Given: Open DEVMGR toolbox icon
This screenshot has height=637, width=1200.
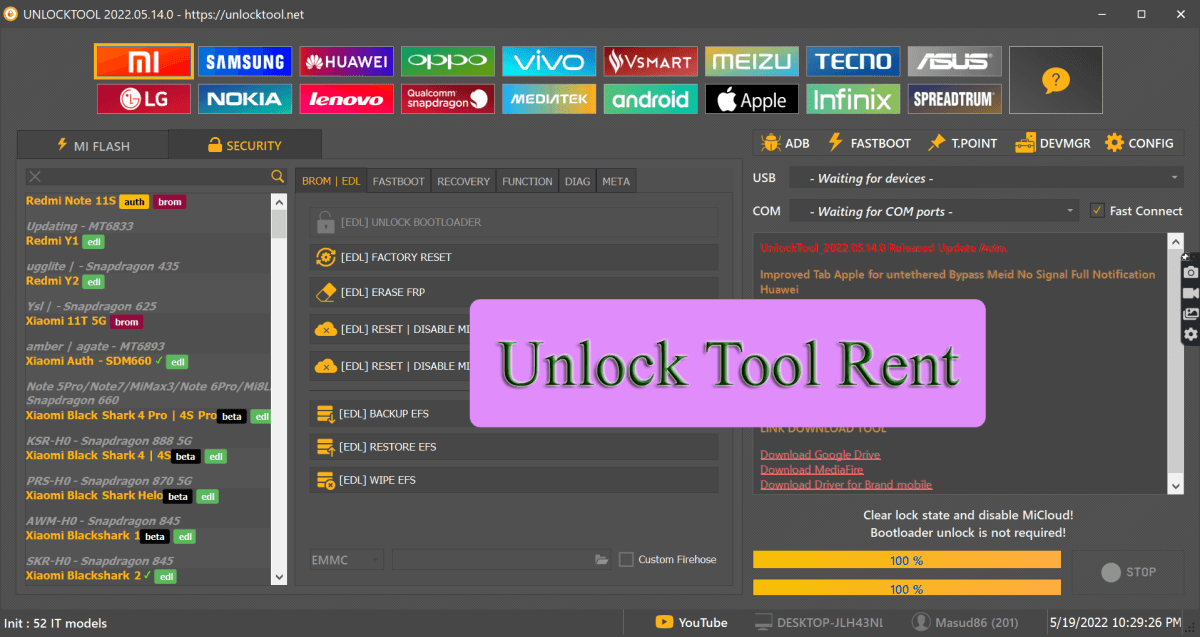Looking at the screenshot, I should (x=1024, y=142).
